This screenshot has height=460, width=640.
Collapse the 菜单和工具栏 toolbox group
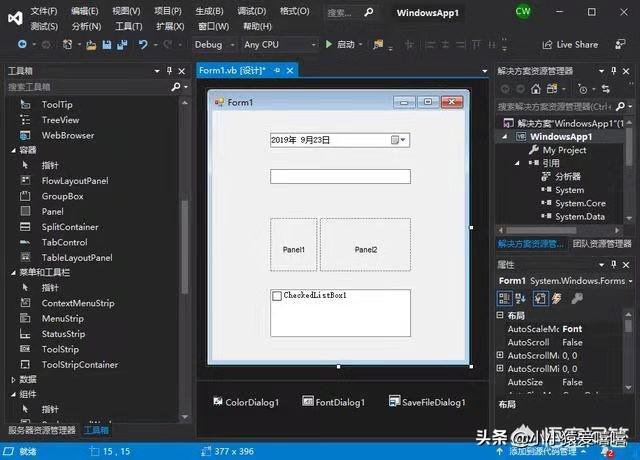tap(13, 273)
